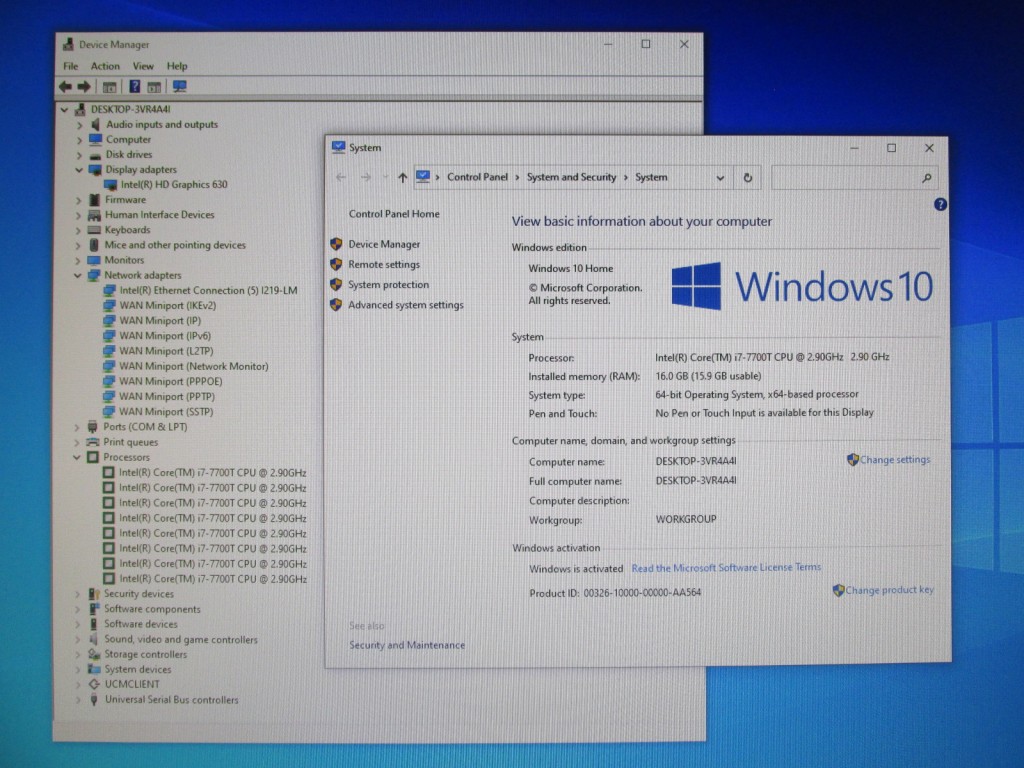Image resolution: width=1024 pixels, height=768 pixels.
Task: Collapse the Processors node
Action: pyautogui.click(x=77, y=457)
